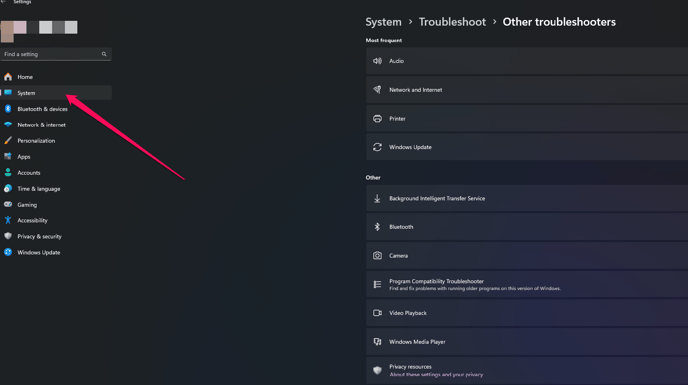688x385 pixels.
Task: Click the Privacy resources shield icon
Action: [377, 371]
